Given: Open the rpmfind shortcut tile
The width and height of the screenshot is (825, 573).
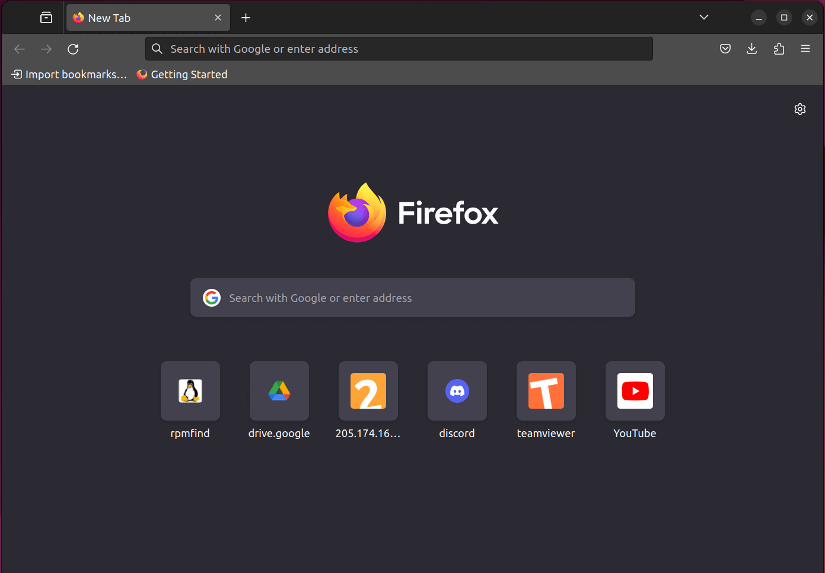Looking at the screenshot, I should tap(190, 391).
